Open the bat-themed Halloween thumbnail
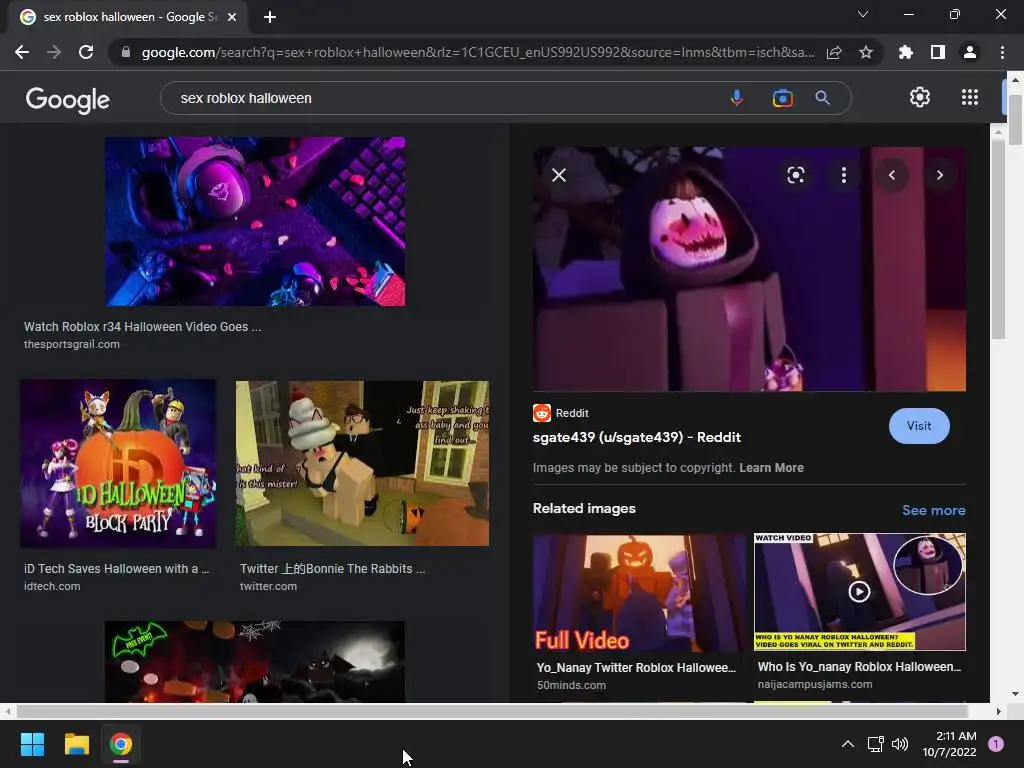 tap(255, 662)
